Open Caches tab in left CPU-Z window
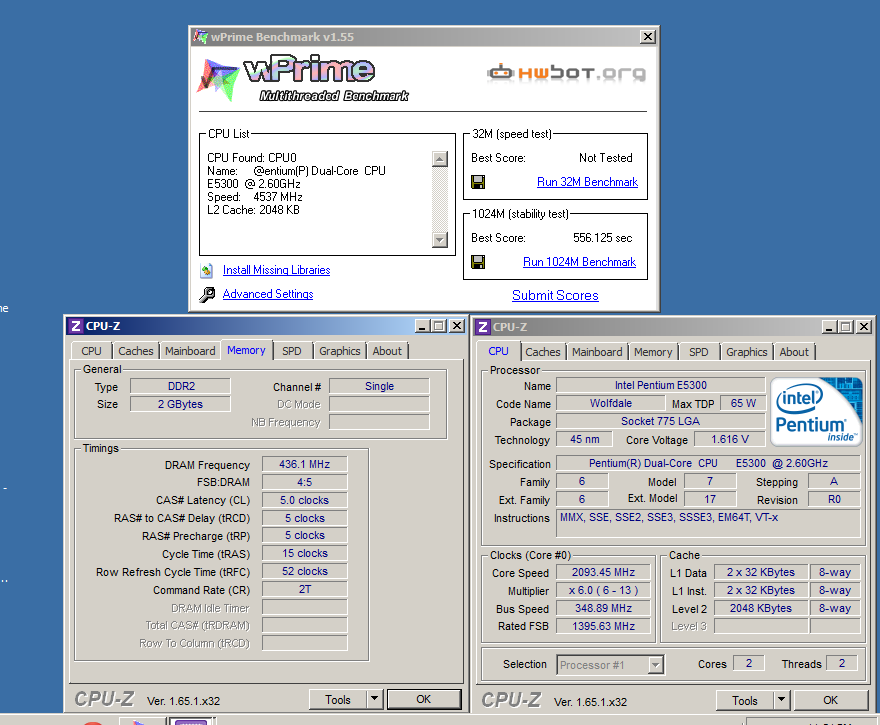The width and height of the screenshot is (880, 725). click(135, 351)
